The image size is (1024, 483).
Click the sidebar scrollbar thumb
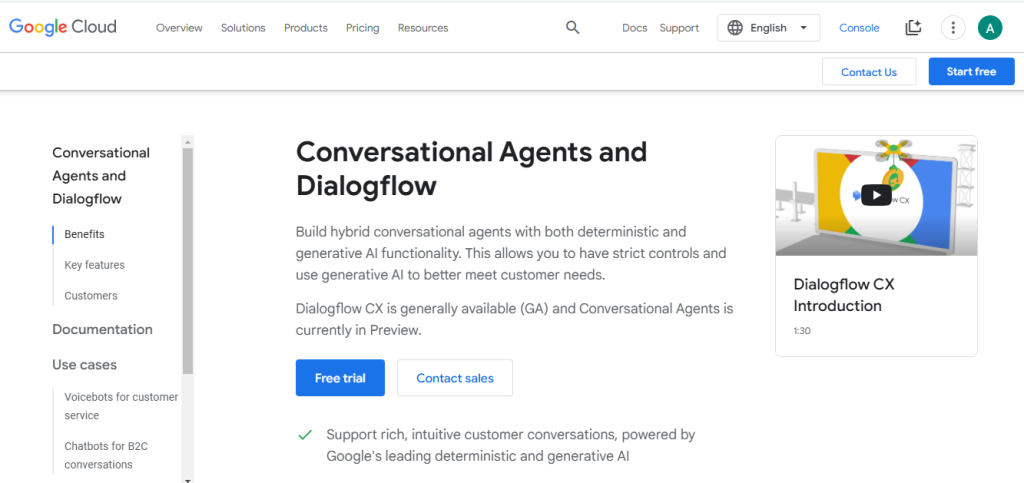tap(188, 261)
